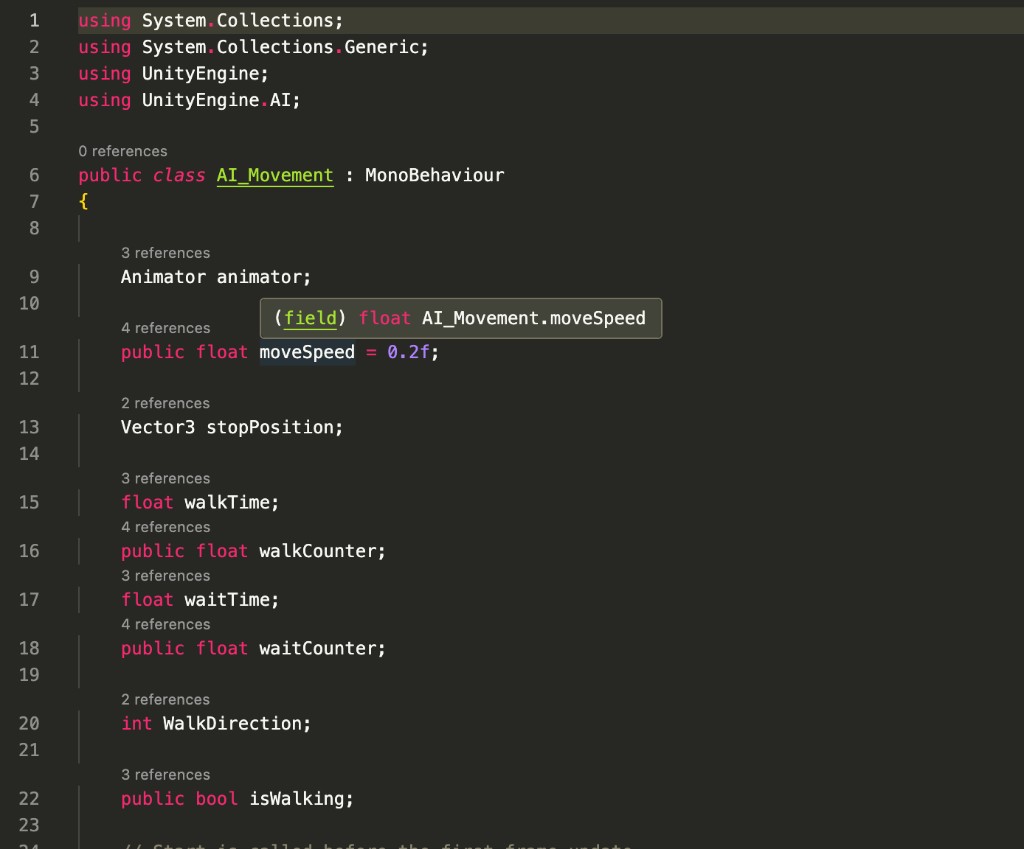This screenshot has width=1024, height=849.
Task: Click the moveSpeed variable on line 11
Action: click(307, 353)
